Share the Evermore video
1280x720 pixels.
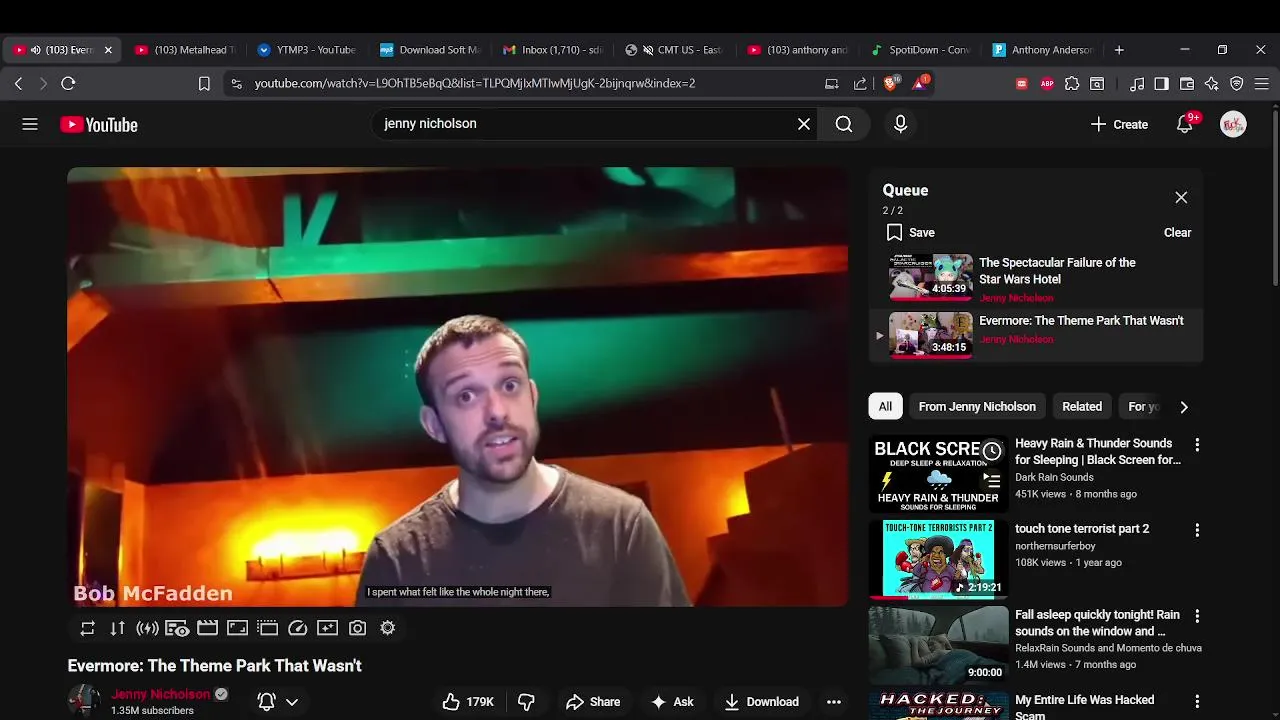point(593,702)
